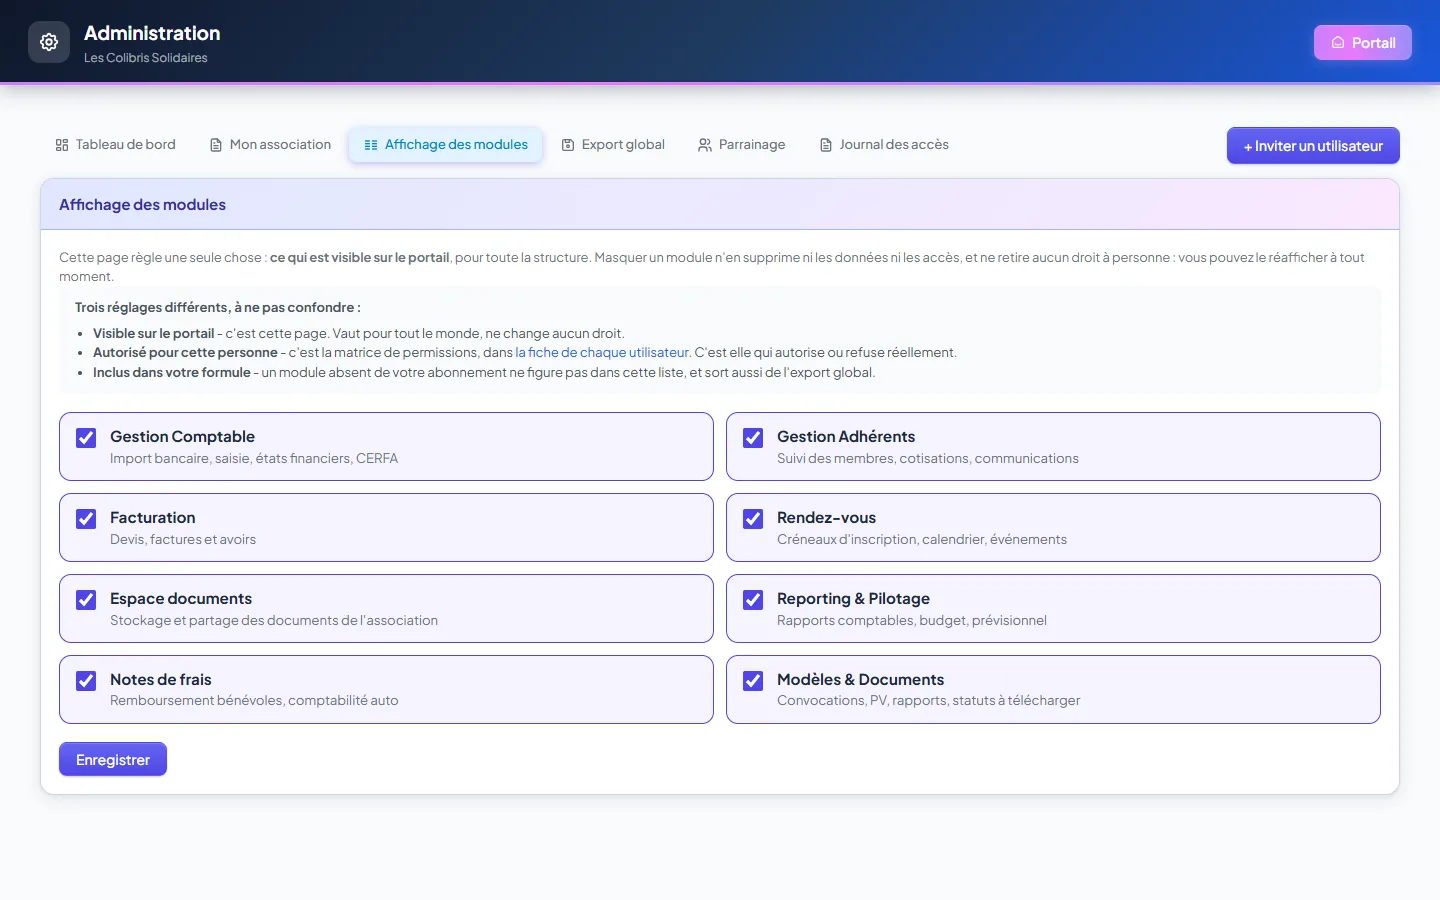Go to the Export global tab

[613, 145]
